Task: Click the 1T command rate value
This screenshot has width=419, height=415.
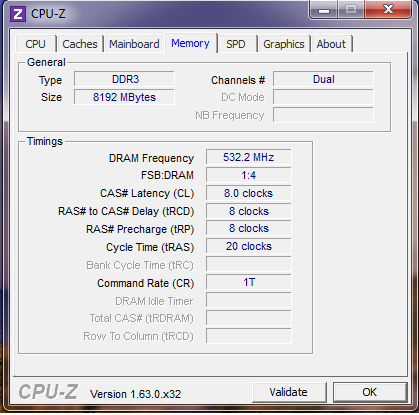Action: 249,282
